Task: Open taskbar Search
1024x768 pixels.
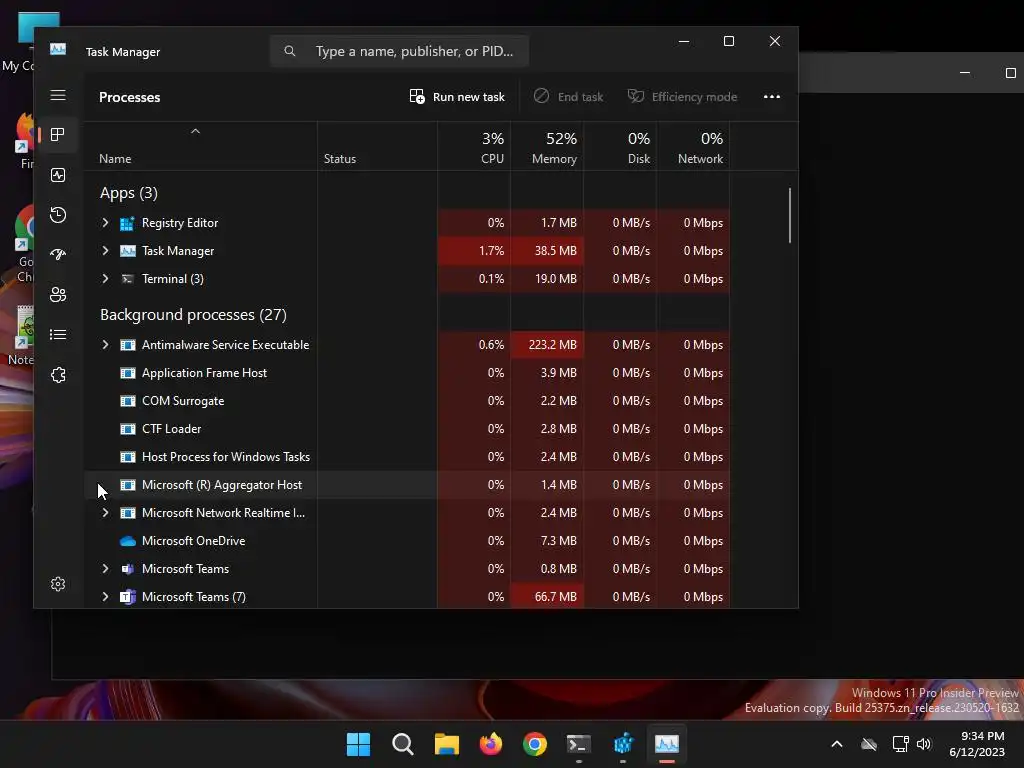Action: point(402,744)
